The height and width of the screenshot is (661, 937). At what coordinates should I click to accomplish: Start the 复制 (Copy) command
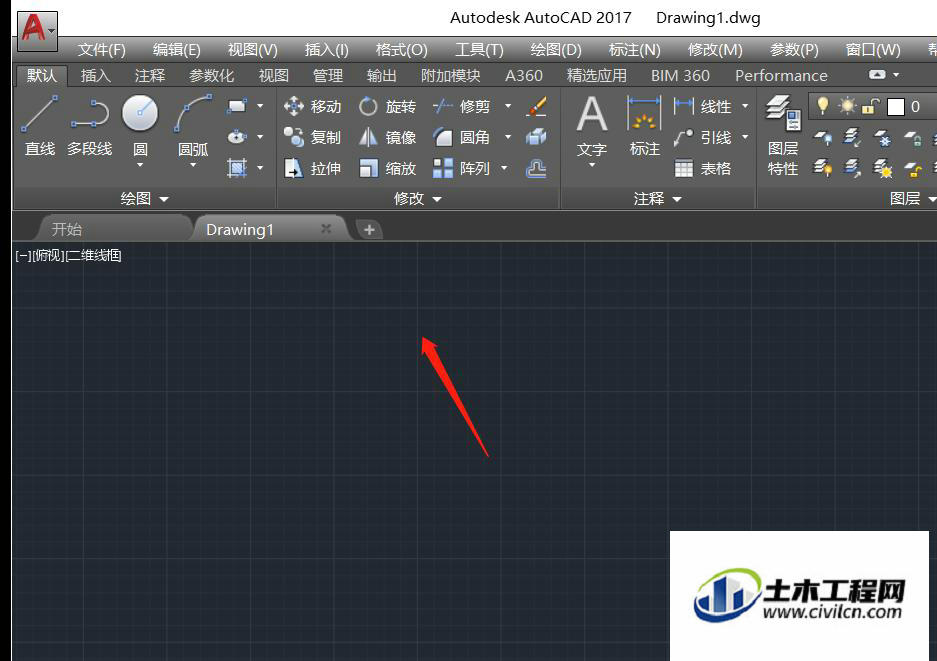pyautogui.click(x=312, y=137)
